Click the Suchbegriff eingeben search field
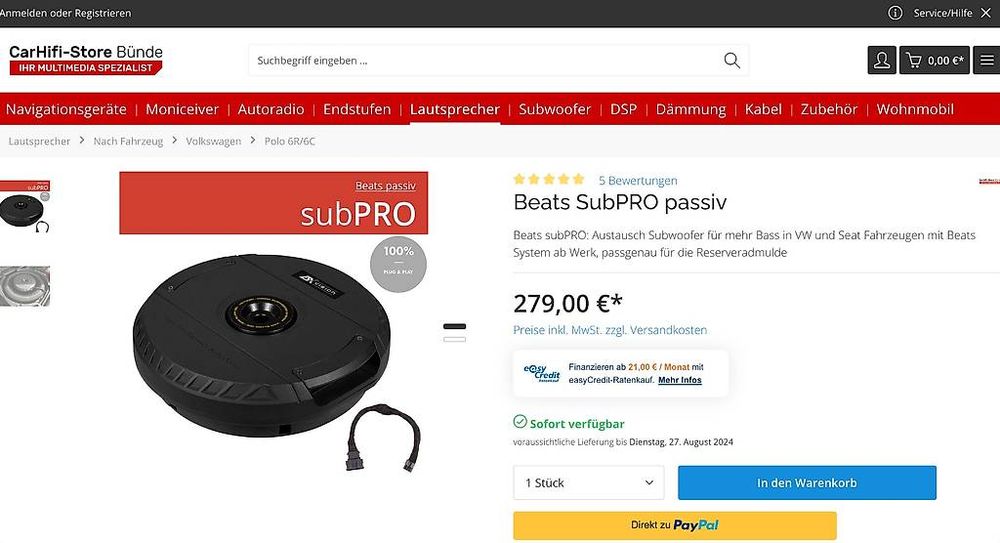The image size is (1000, 543). pos(485,61)
